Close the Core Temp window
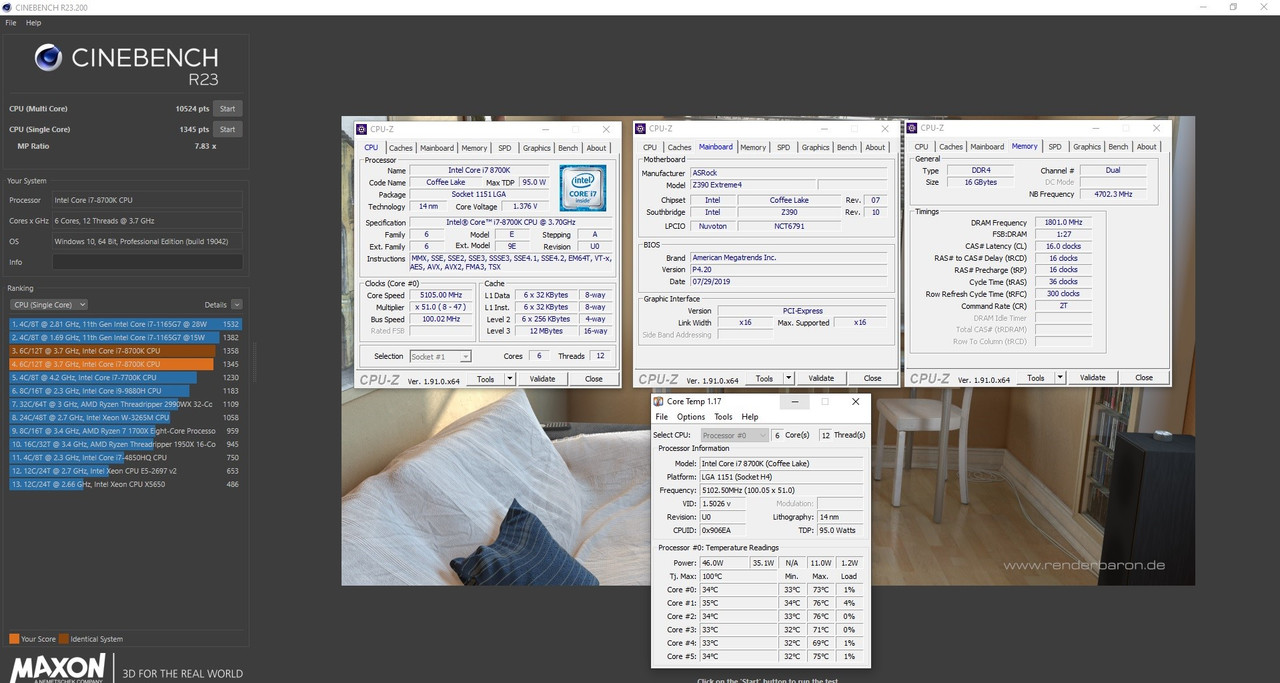1280x683 pixels. click(x=855, y=402)
